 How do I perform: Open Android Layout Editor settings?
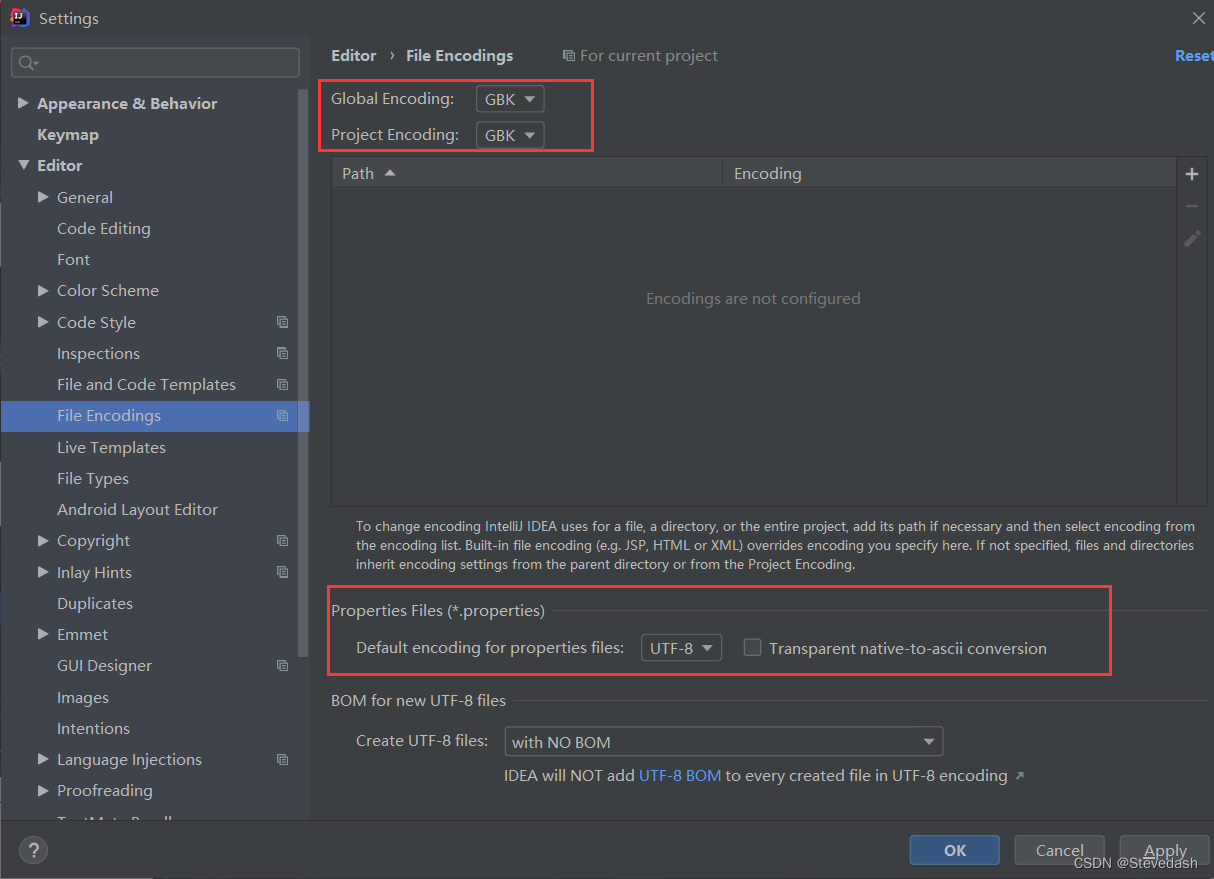click(x=137, y=509)
